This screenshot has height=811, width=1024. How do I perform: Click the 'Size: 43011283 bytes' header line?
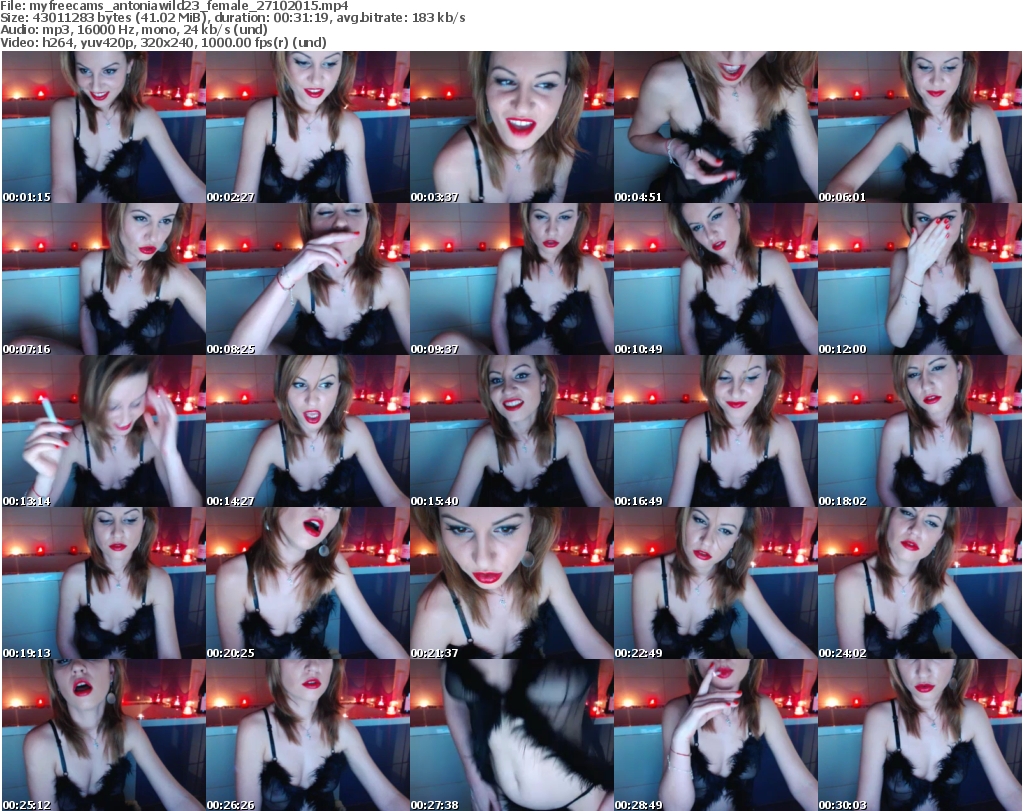click(x=232, y=18)
